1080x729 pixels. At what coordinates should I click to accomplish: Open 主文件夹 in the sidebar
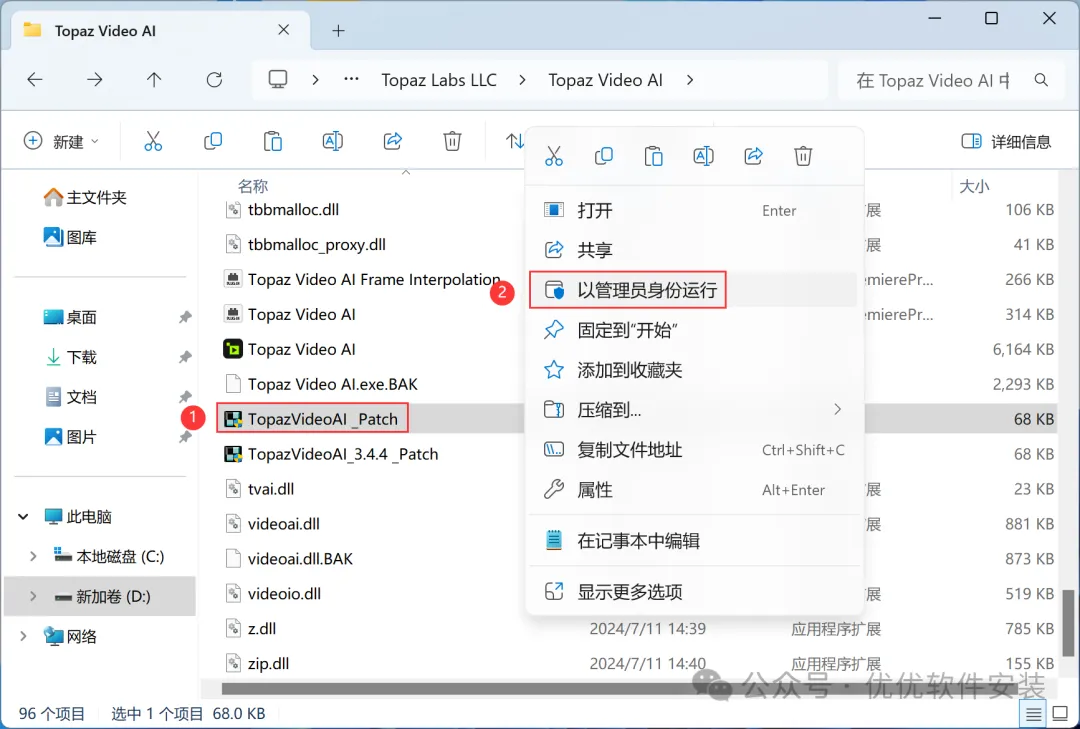point(85,198)
